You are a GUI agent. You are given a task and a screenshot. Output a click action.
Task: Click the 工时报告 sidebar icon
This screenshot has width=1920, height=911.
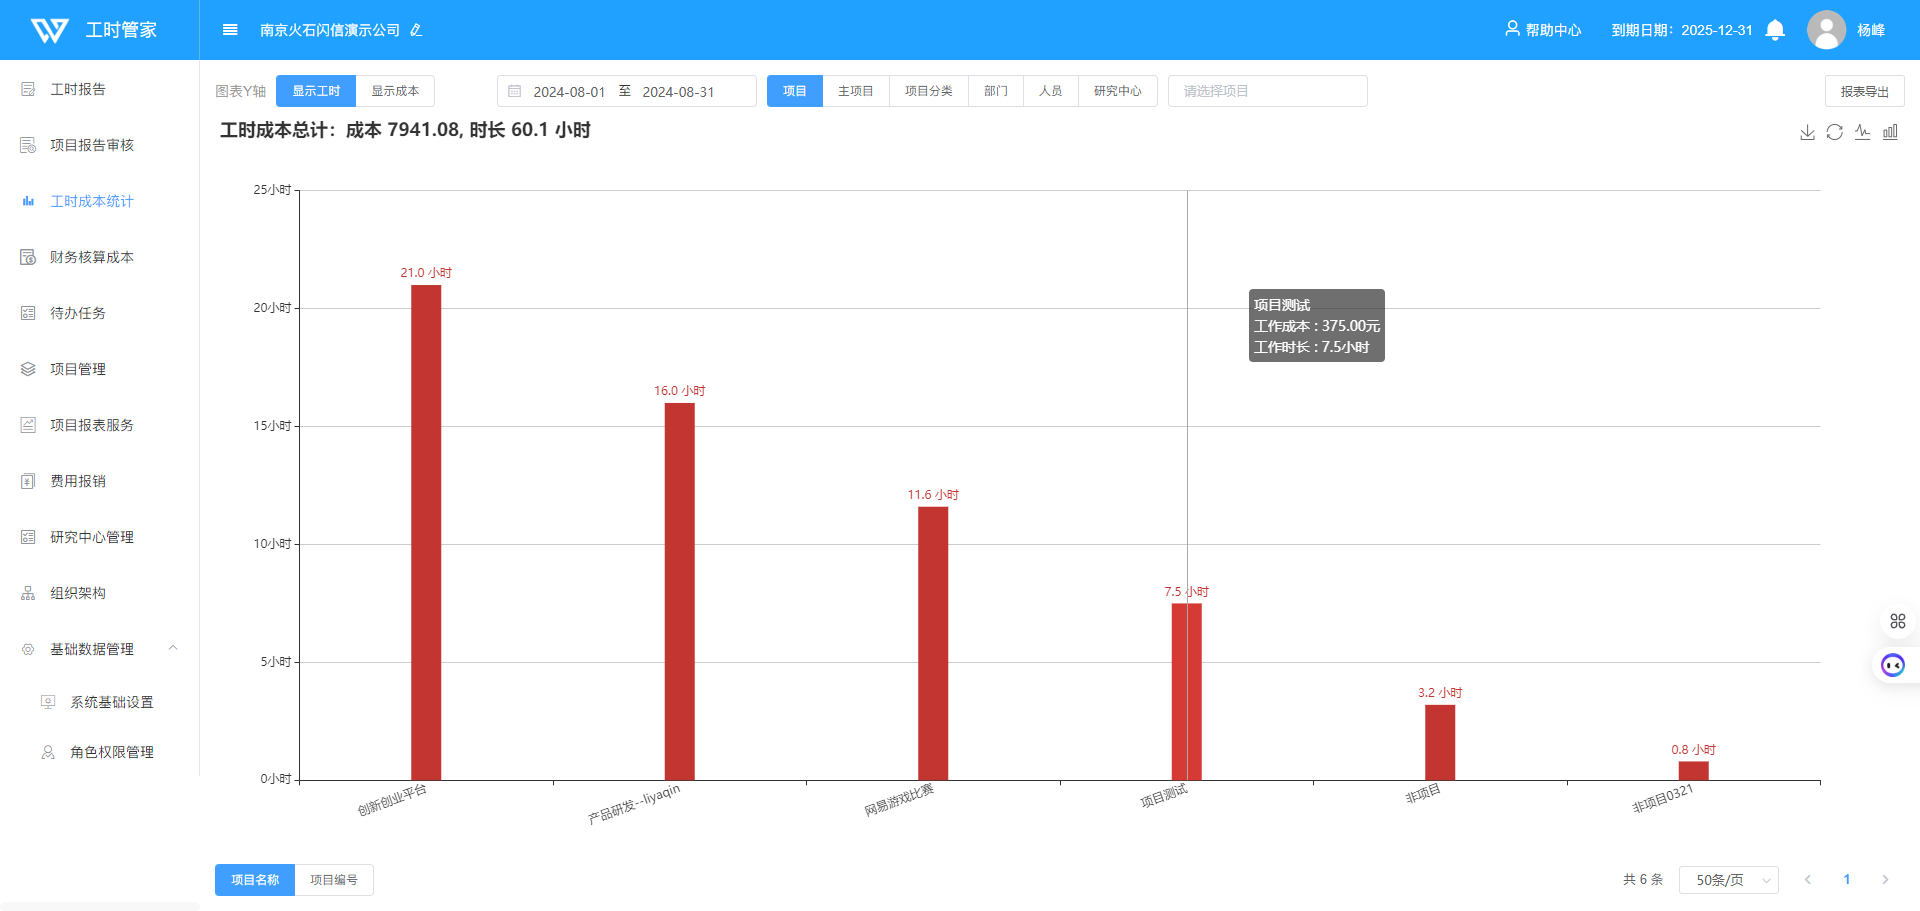pyautogui.click(x=28, y=89)
